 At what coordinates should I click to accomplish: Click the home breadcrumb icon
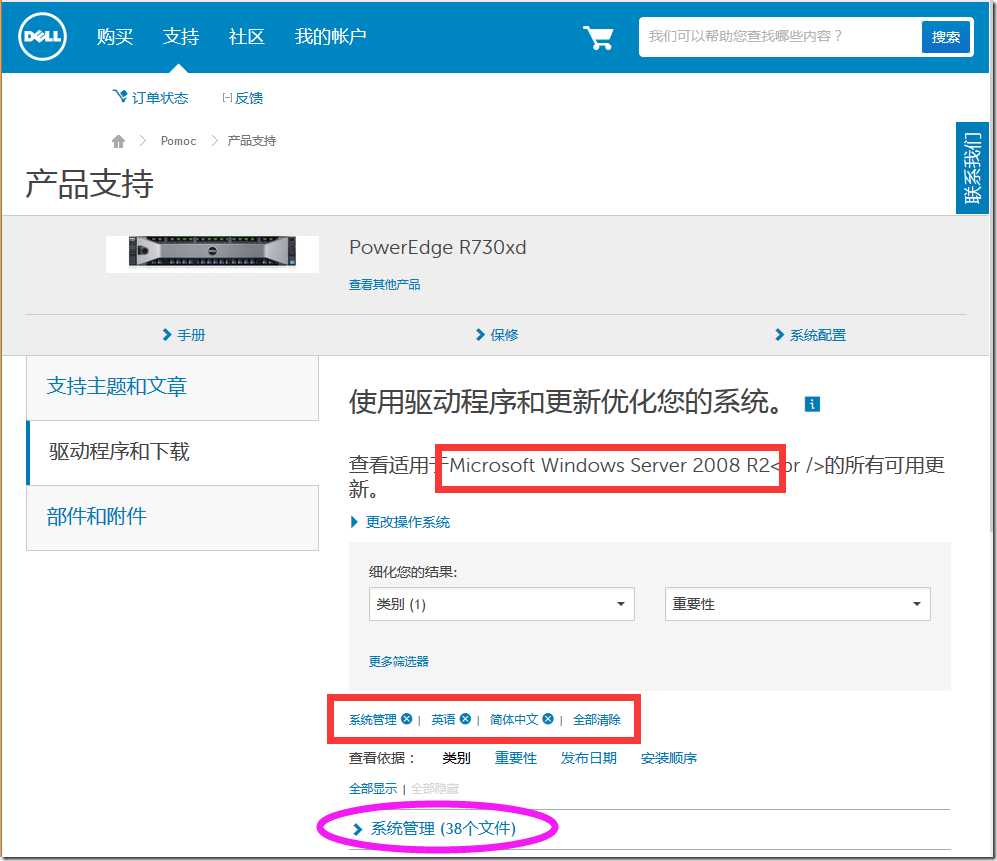pyautogui.click(x=118, y=141)
